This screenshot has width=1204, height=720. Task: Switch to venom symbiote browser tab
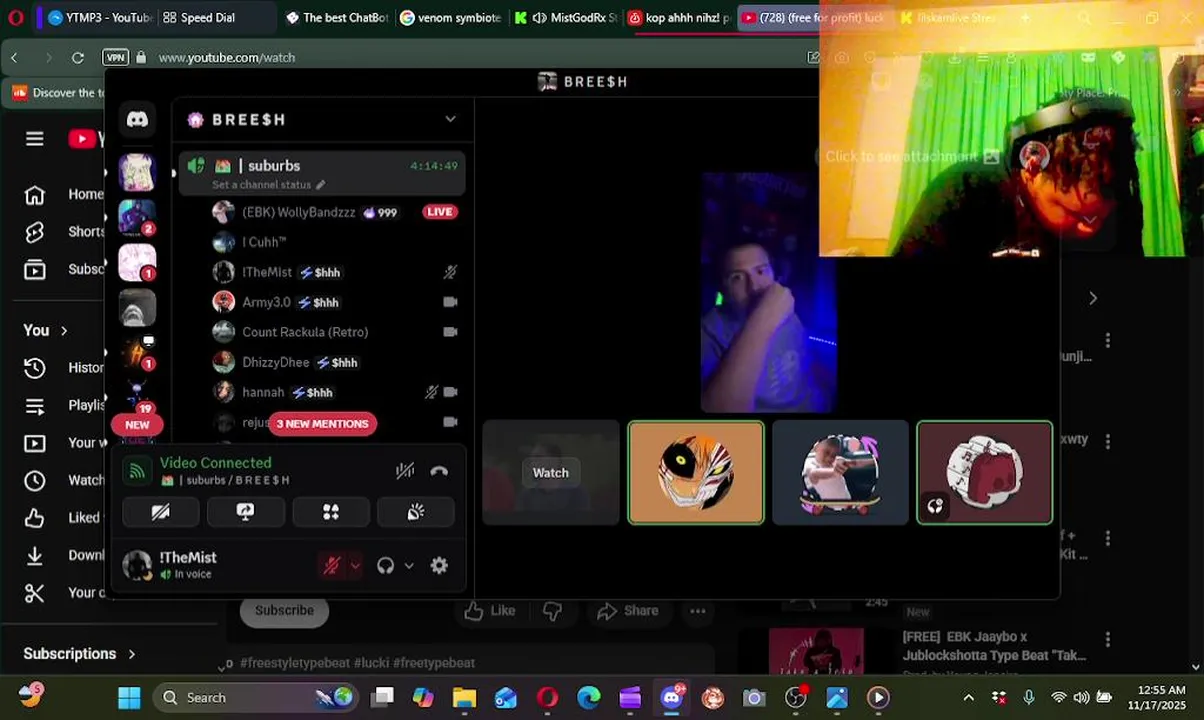[x=450, y=18]
